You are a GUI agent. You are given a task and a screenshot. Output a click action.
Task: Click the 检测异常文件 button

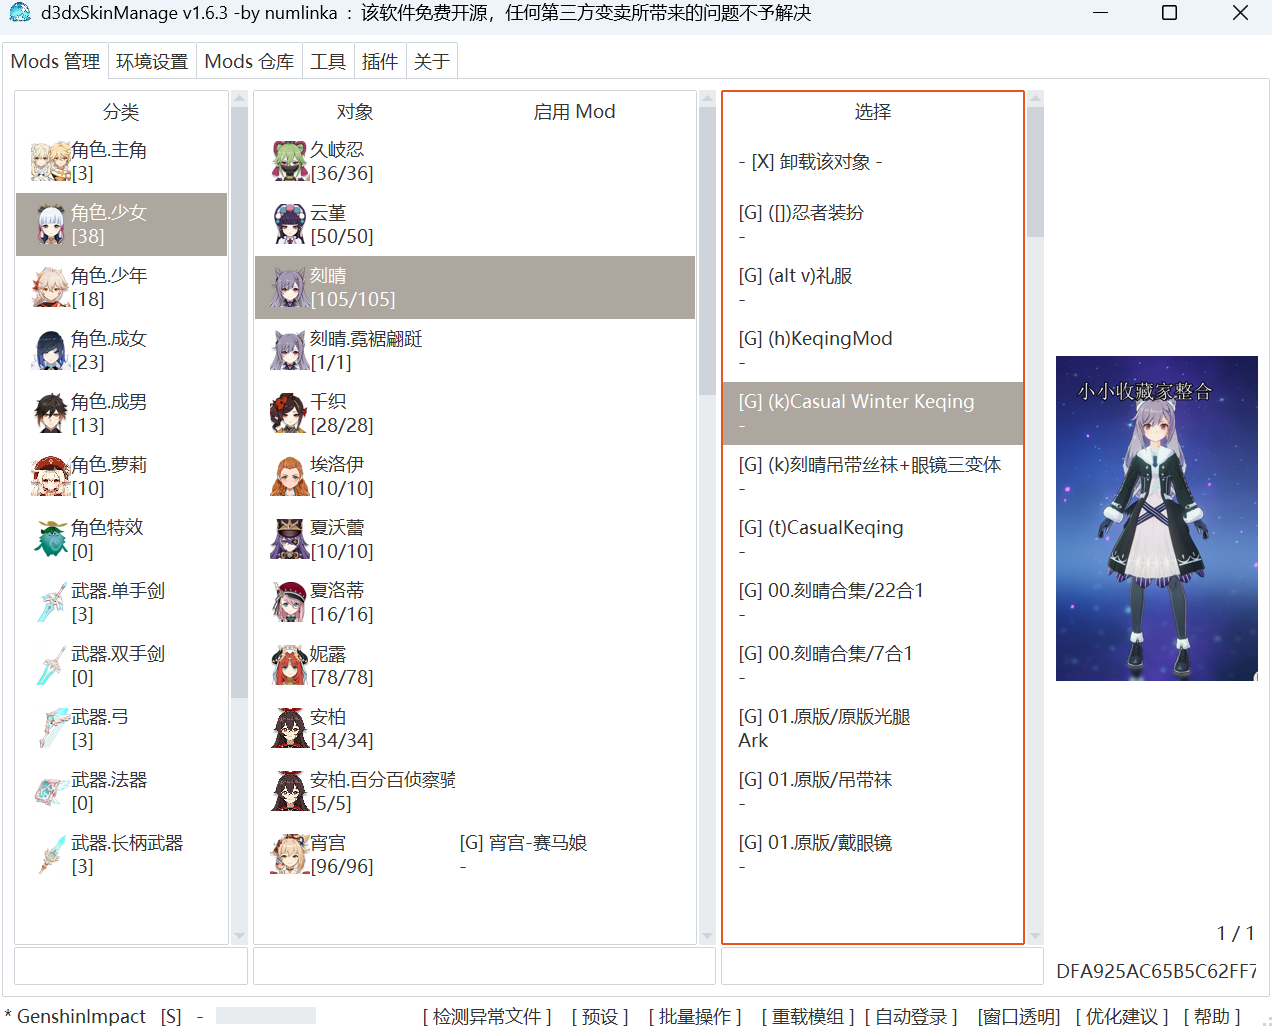(x=487, y=1016)
